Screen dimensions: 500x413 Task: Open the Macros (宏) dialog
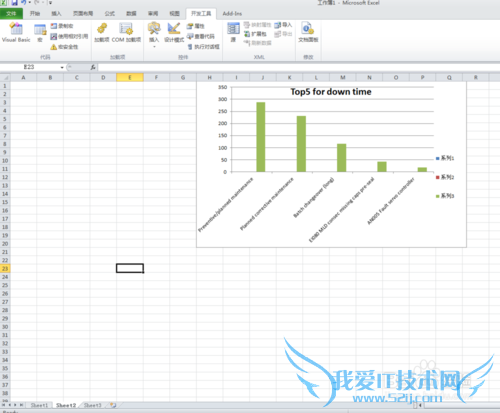(40, 33)
